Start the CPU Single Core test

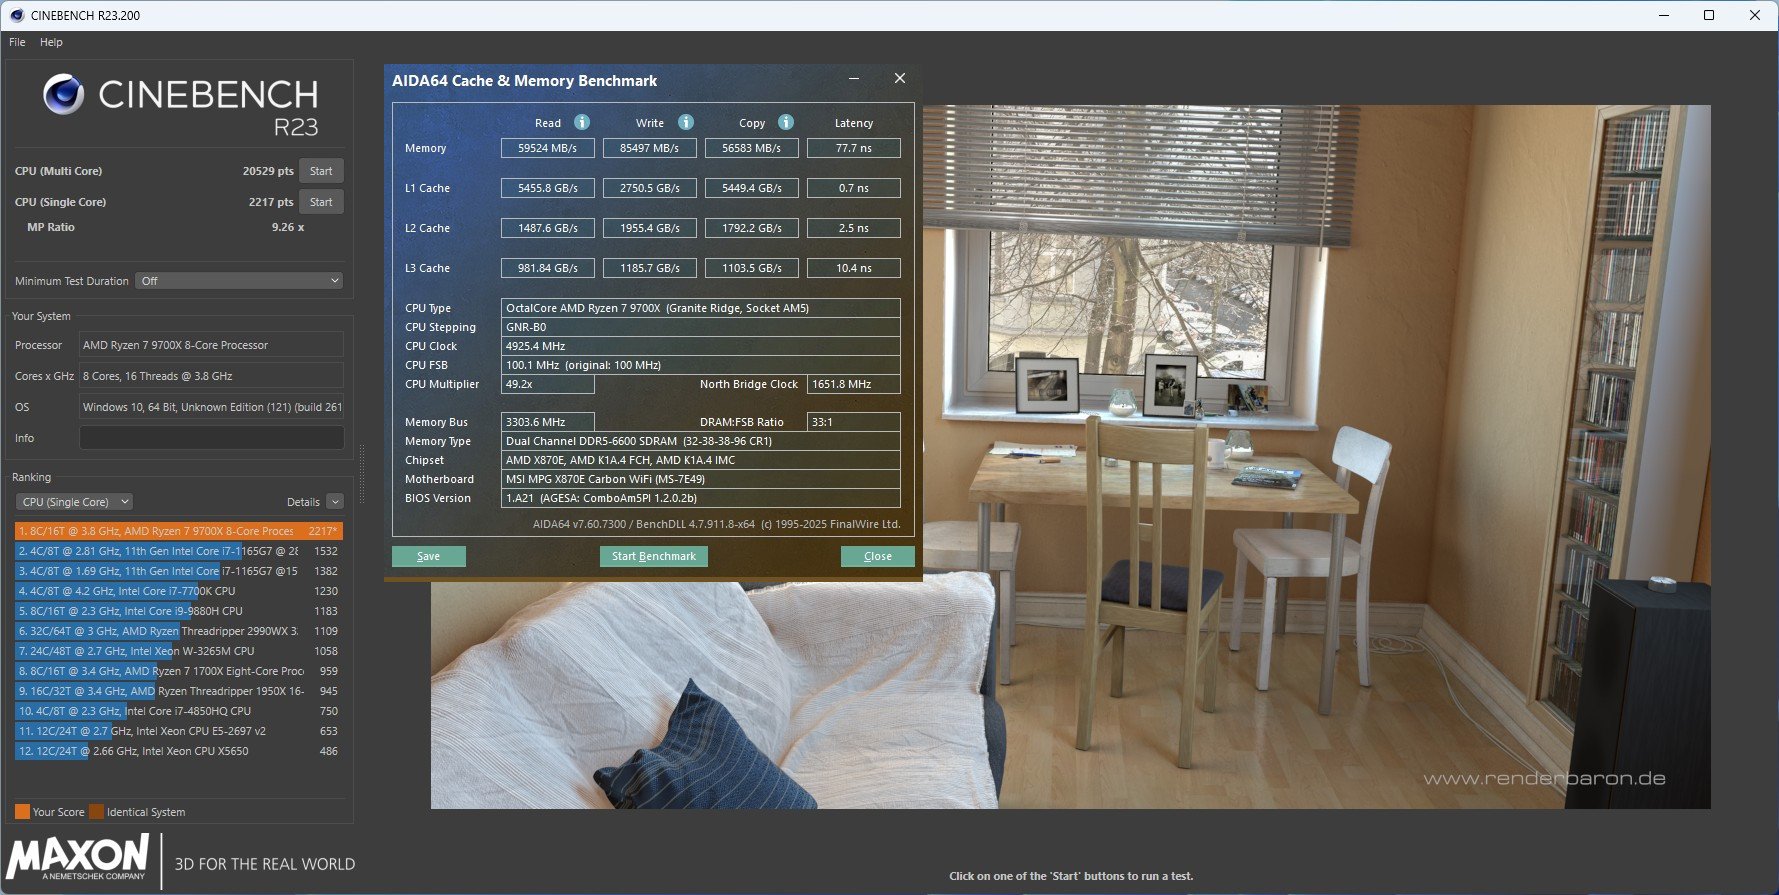pos(321,202)
